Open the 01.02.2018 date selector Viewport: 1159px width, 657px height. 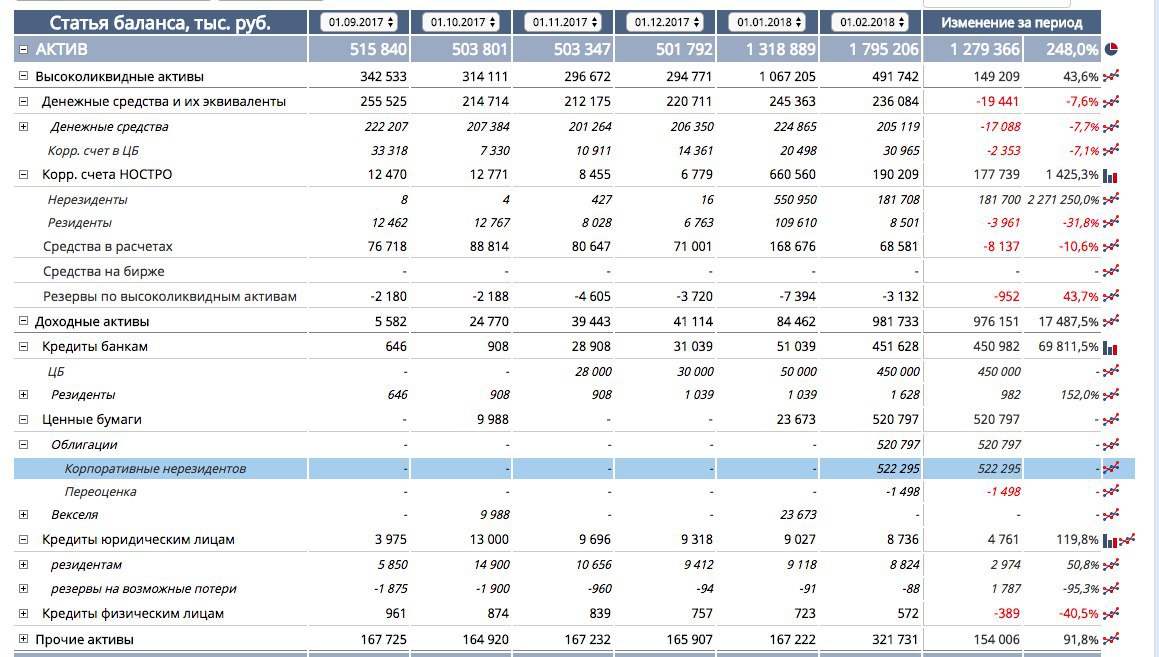tap(871, 22)
